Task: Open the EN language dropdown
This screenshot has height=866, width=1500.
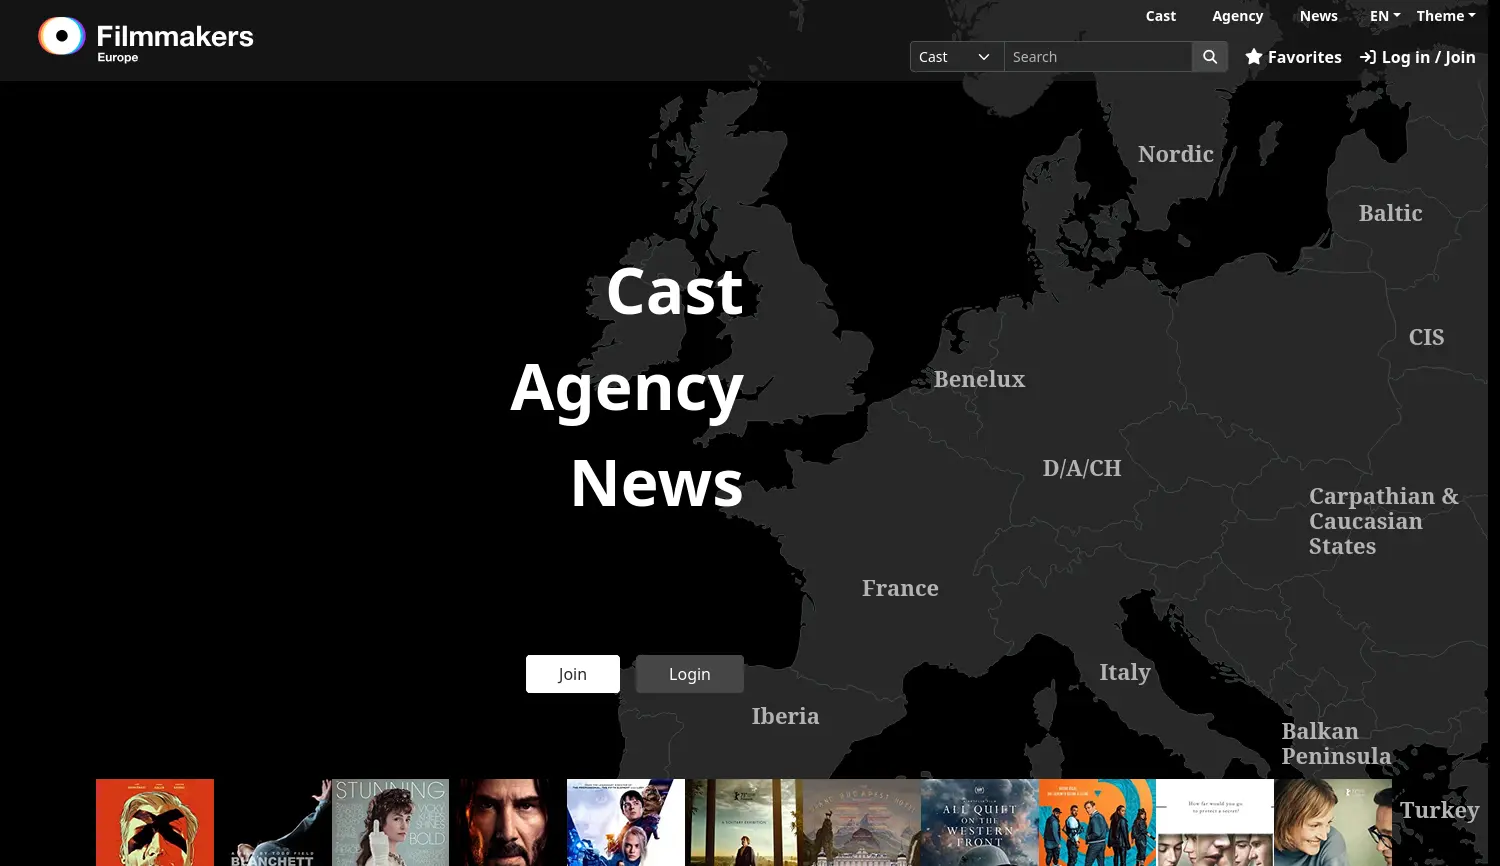Action: pos(1384,15)
